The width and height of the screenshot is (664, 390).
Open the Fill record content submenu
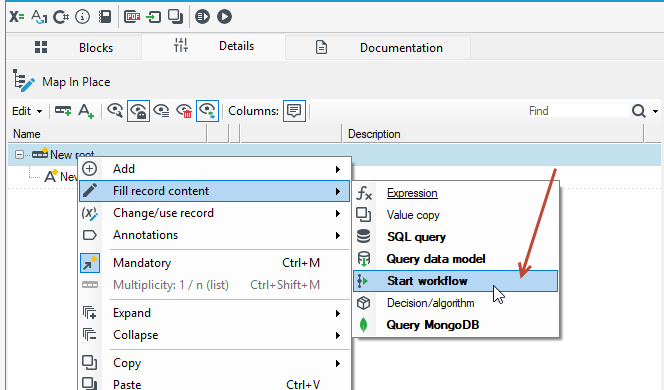[215, 191]
